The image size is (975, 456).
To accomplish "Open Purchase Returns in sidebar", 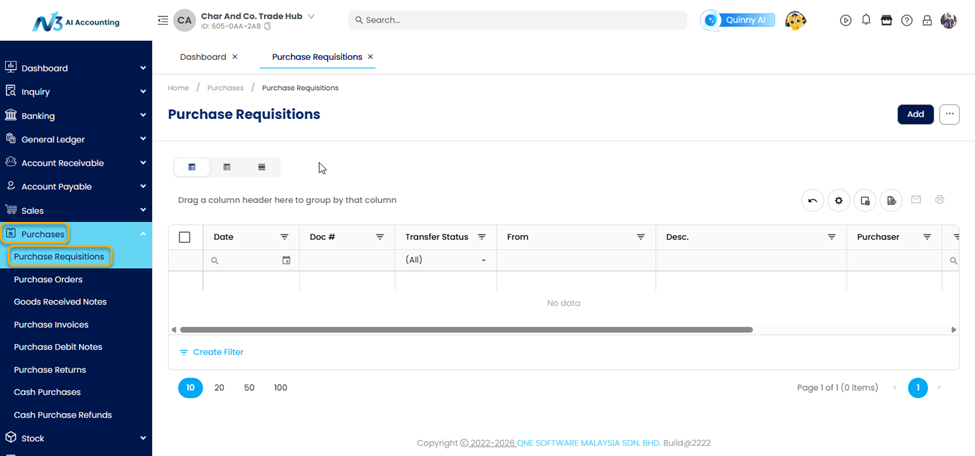I will click(x=50, y=370).
